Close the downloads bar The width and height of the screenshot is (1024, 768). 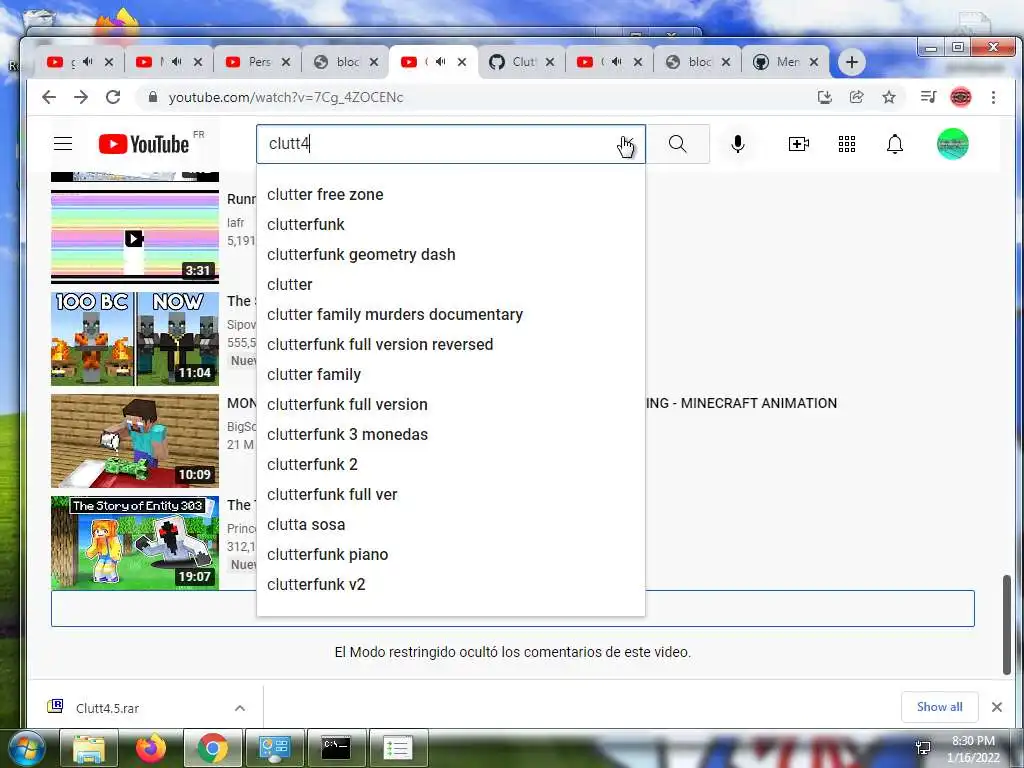click(997, 707)
